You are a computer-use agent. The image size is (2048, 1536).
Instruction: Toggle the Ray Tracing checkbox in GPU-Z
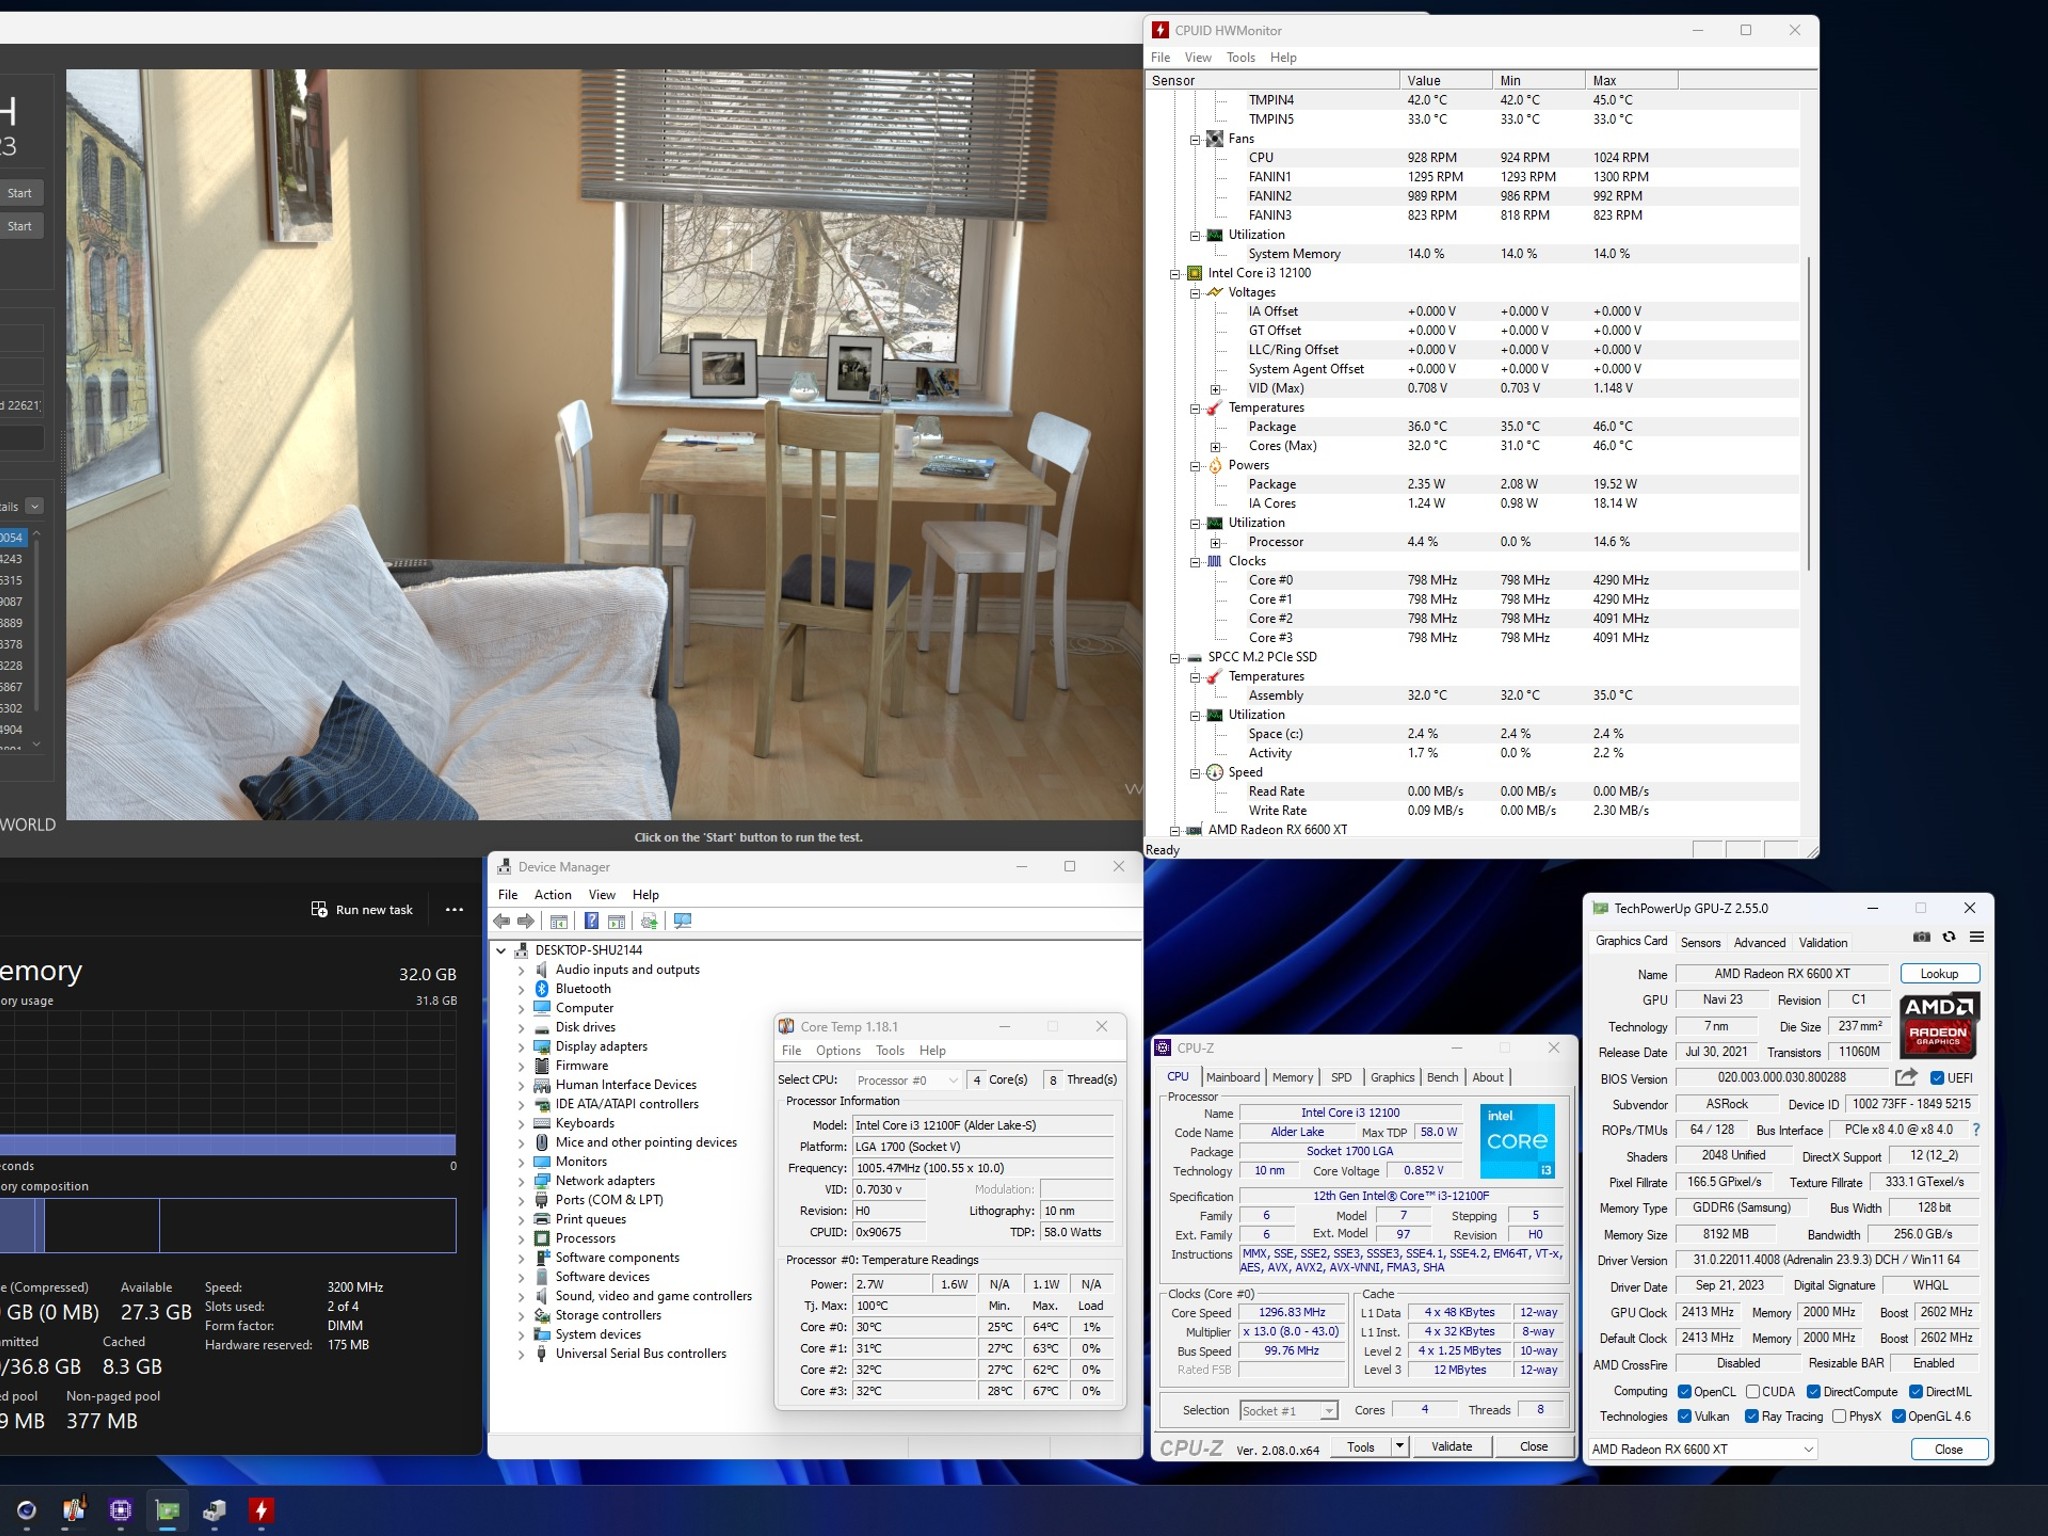(1751, 1416)
